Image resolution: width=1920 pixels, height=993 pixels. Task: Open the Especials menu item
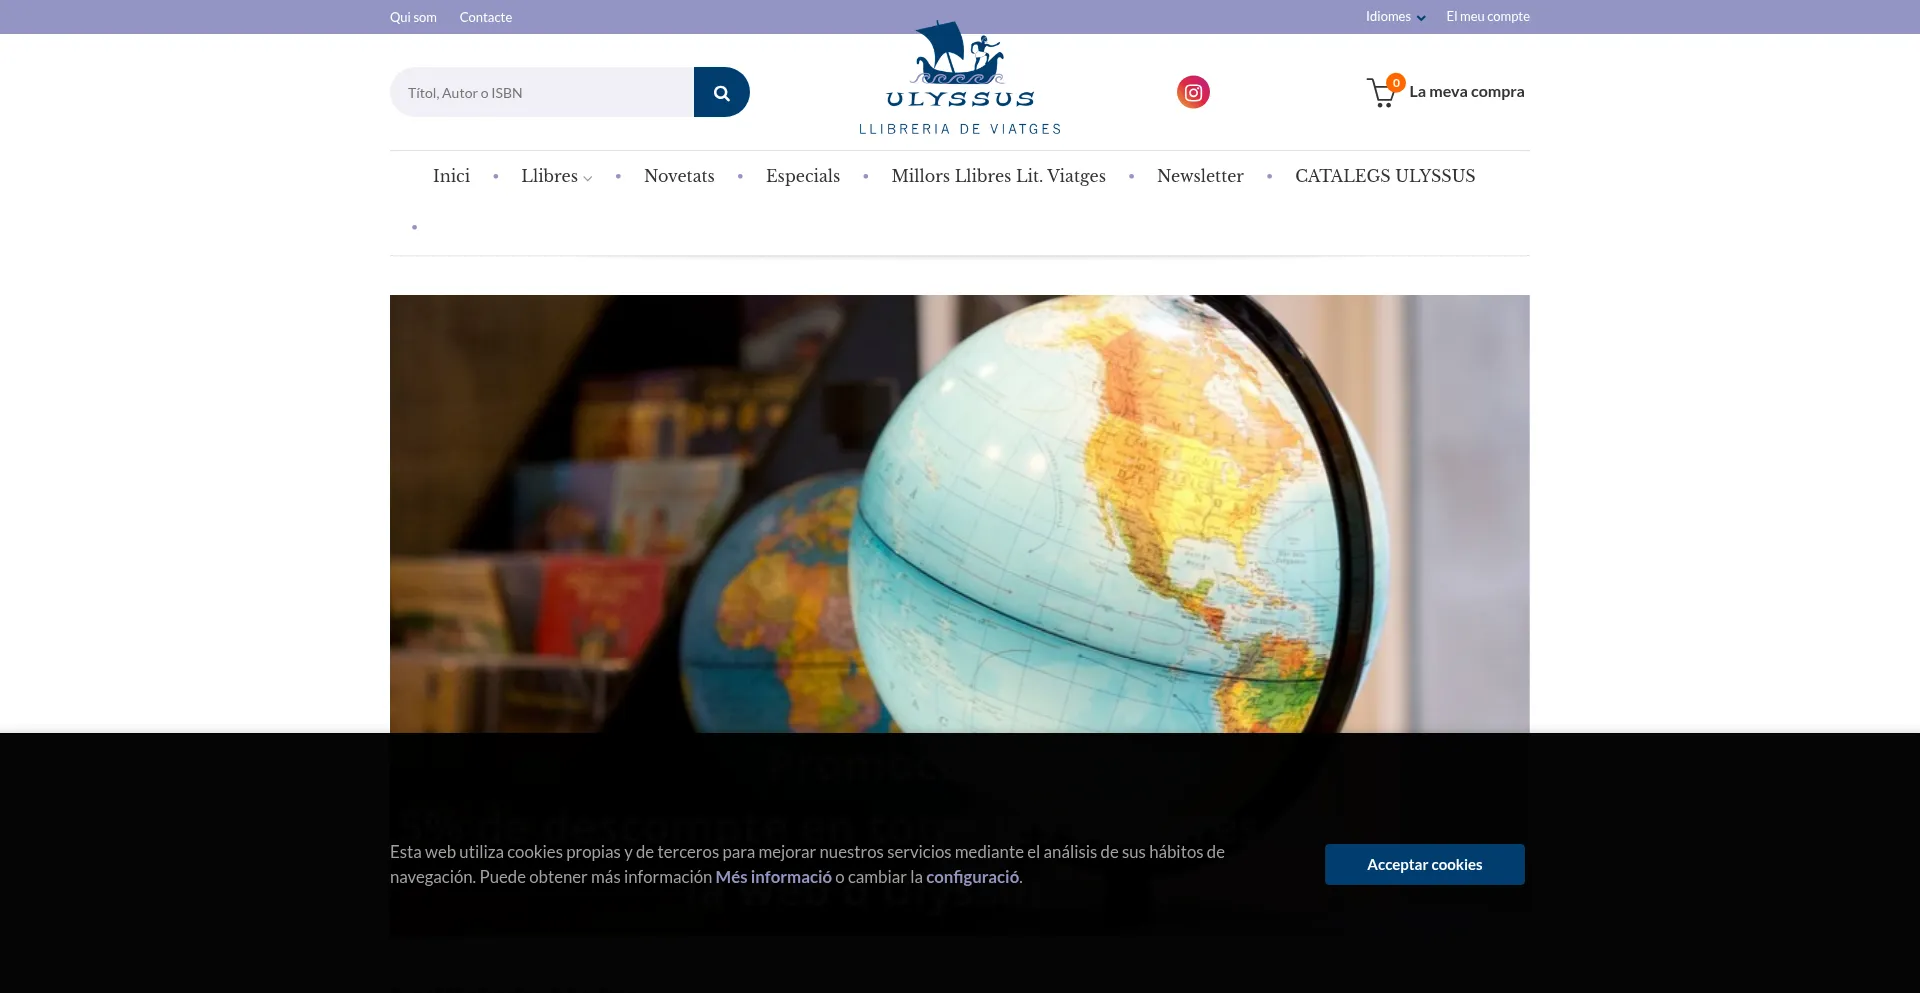coord(803,176)
